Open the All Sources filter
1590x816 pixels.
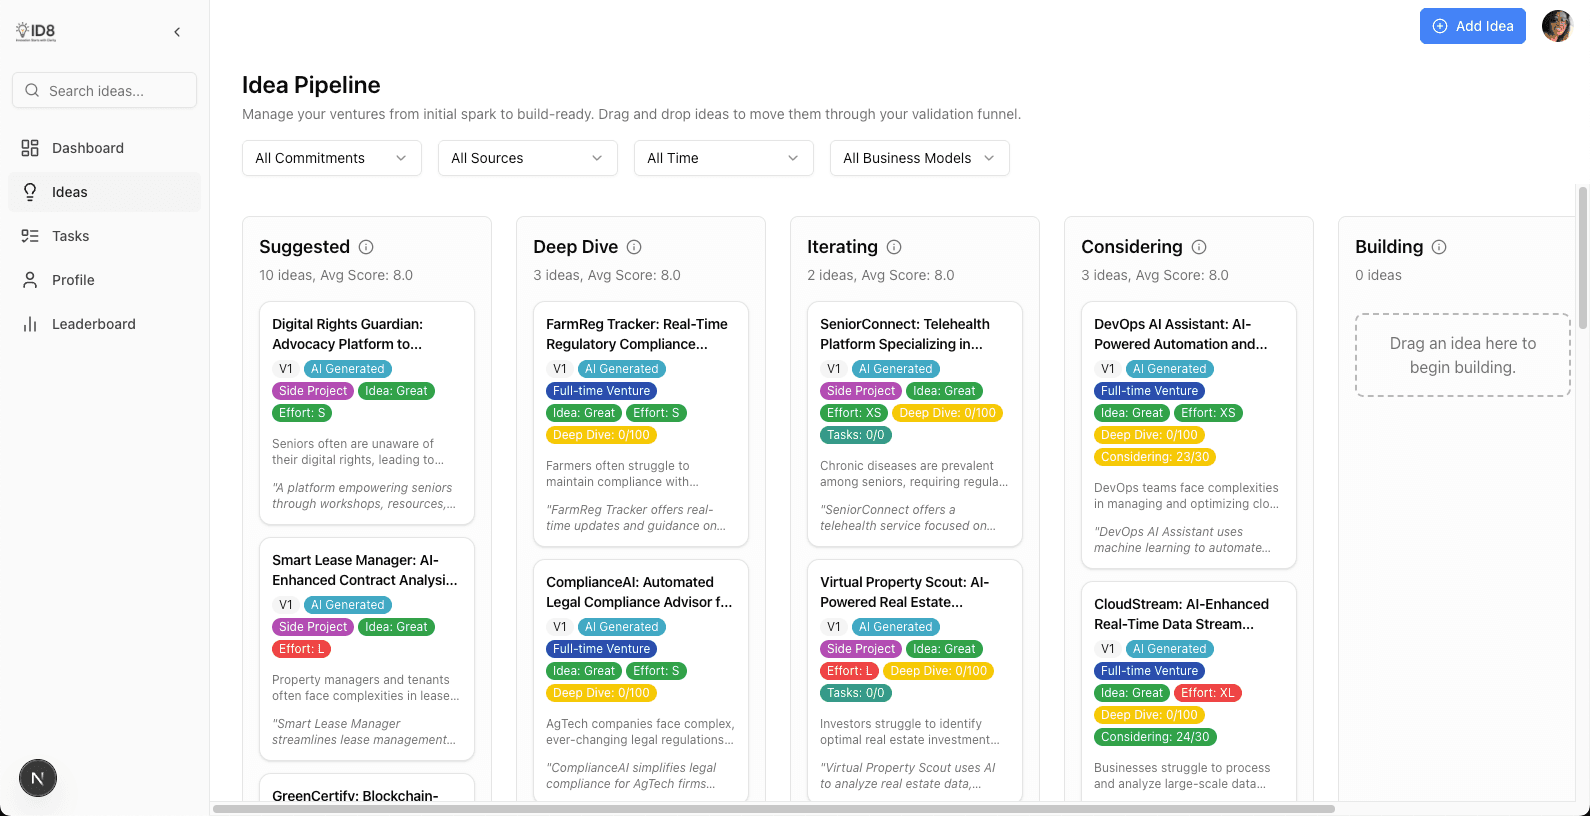point(527,158)
